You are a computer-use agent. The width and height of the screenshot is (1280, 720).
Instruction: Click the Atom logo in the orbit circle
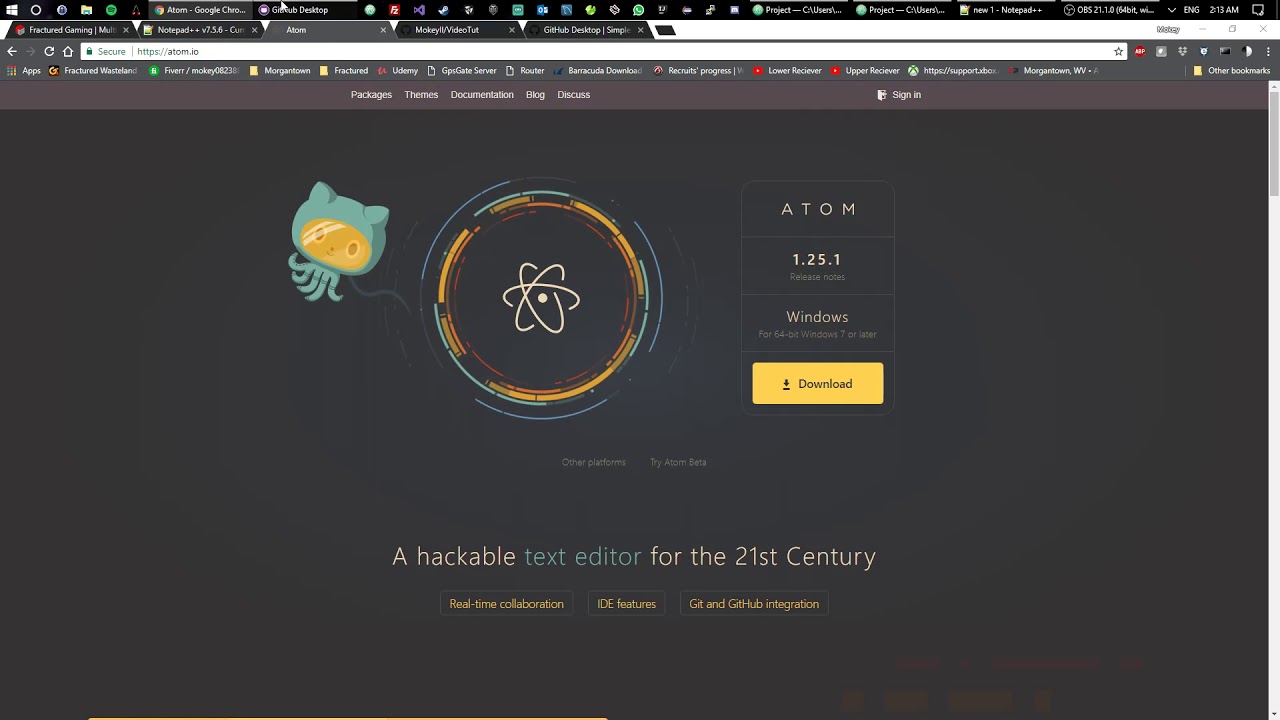point(541,298)
